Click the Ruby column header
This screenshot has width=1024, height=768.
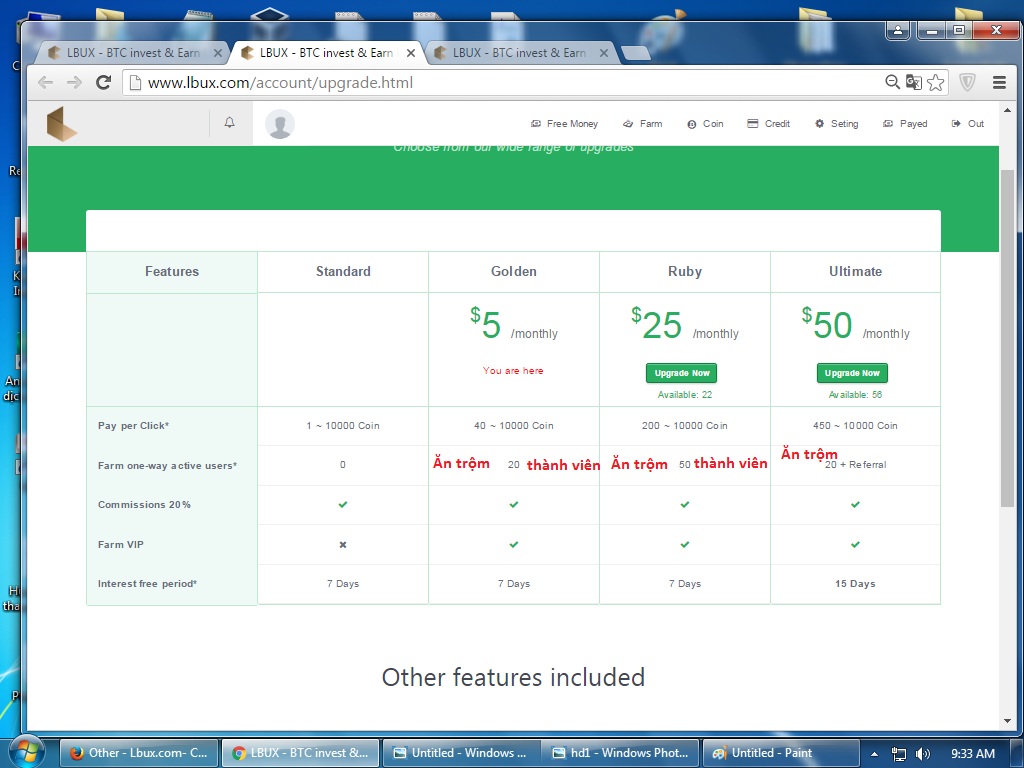(684, 271)
